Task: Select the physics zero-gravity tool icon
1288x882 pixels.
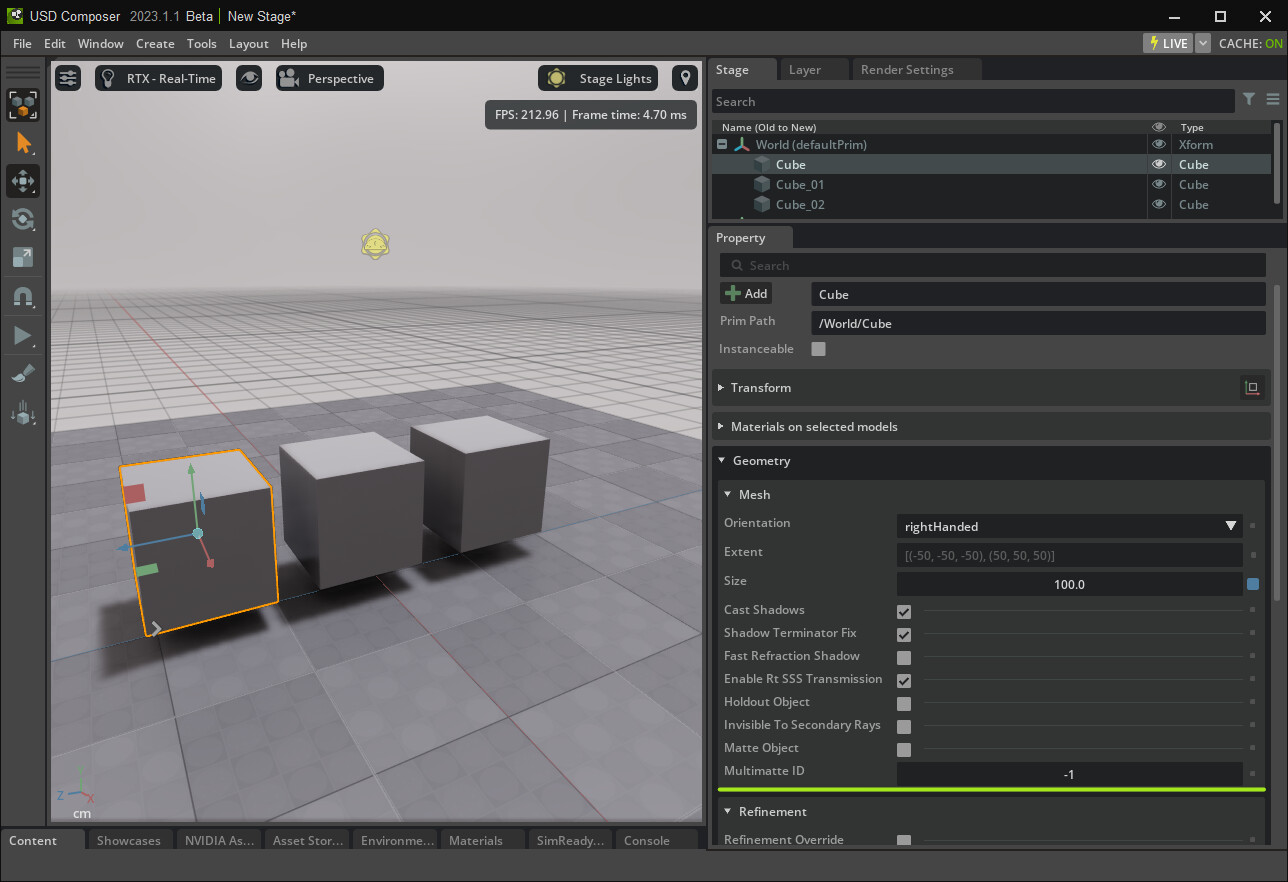Action: (23, 412)
